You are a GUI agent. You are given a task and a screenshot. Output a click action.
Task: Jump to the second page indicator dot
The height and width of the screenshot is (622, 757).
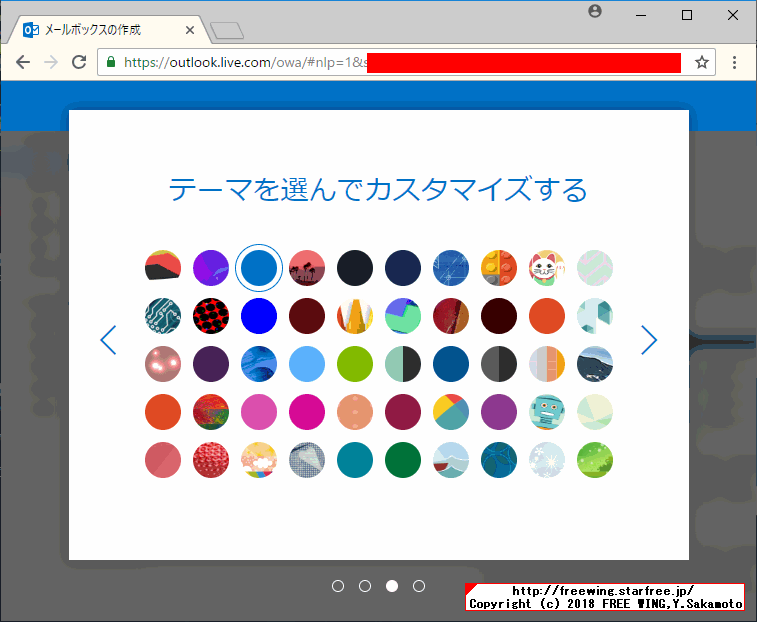point(365,586)
